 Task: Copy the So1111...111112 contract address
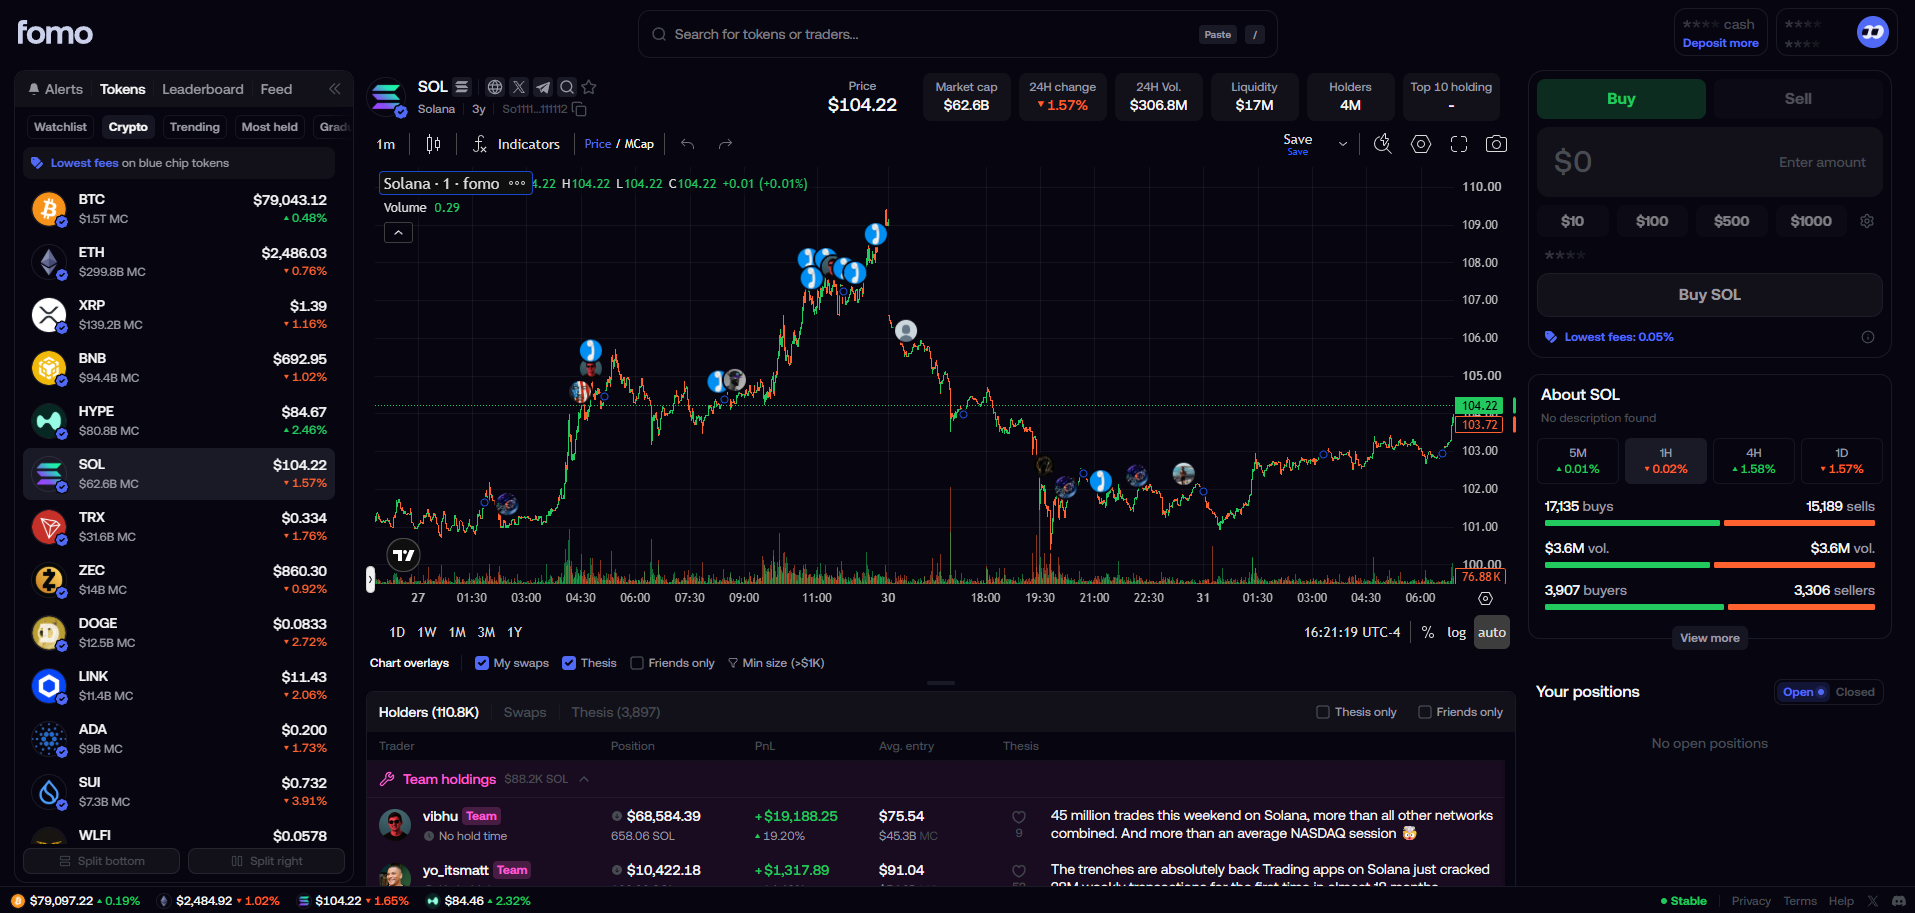(579, 109)
